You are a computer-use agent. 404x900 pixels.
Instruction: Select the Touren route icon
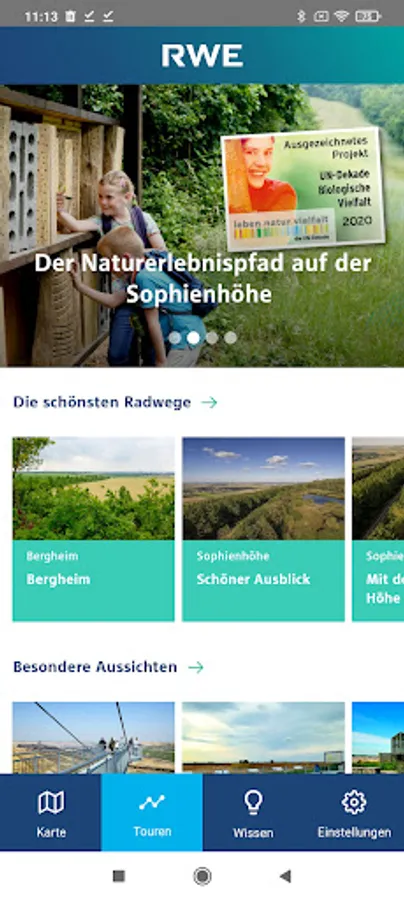(152, 802)
